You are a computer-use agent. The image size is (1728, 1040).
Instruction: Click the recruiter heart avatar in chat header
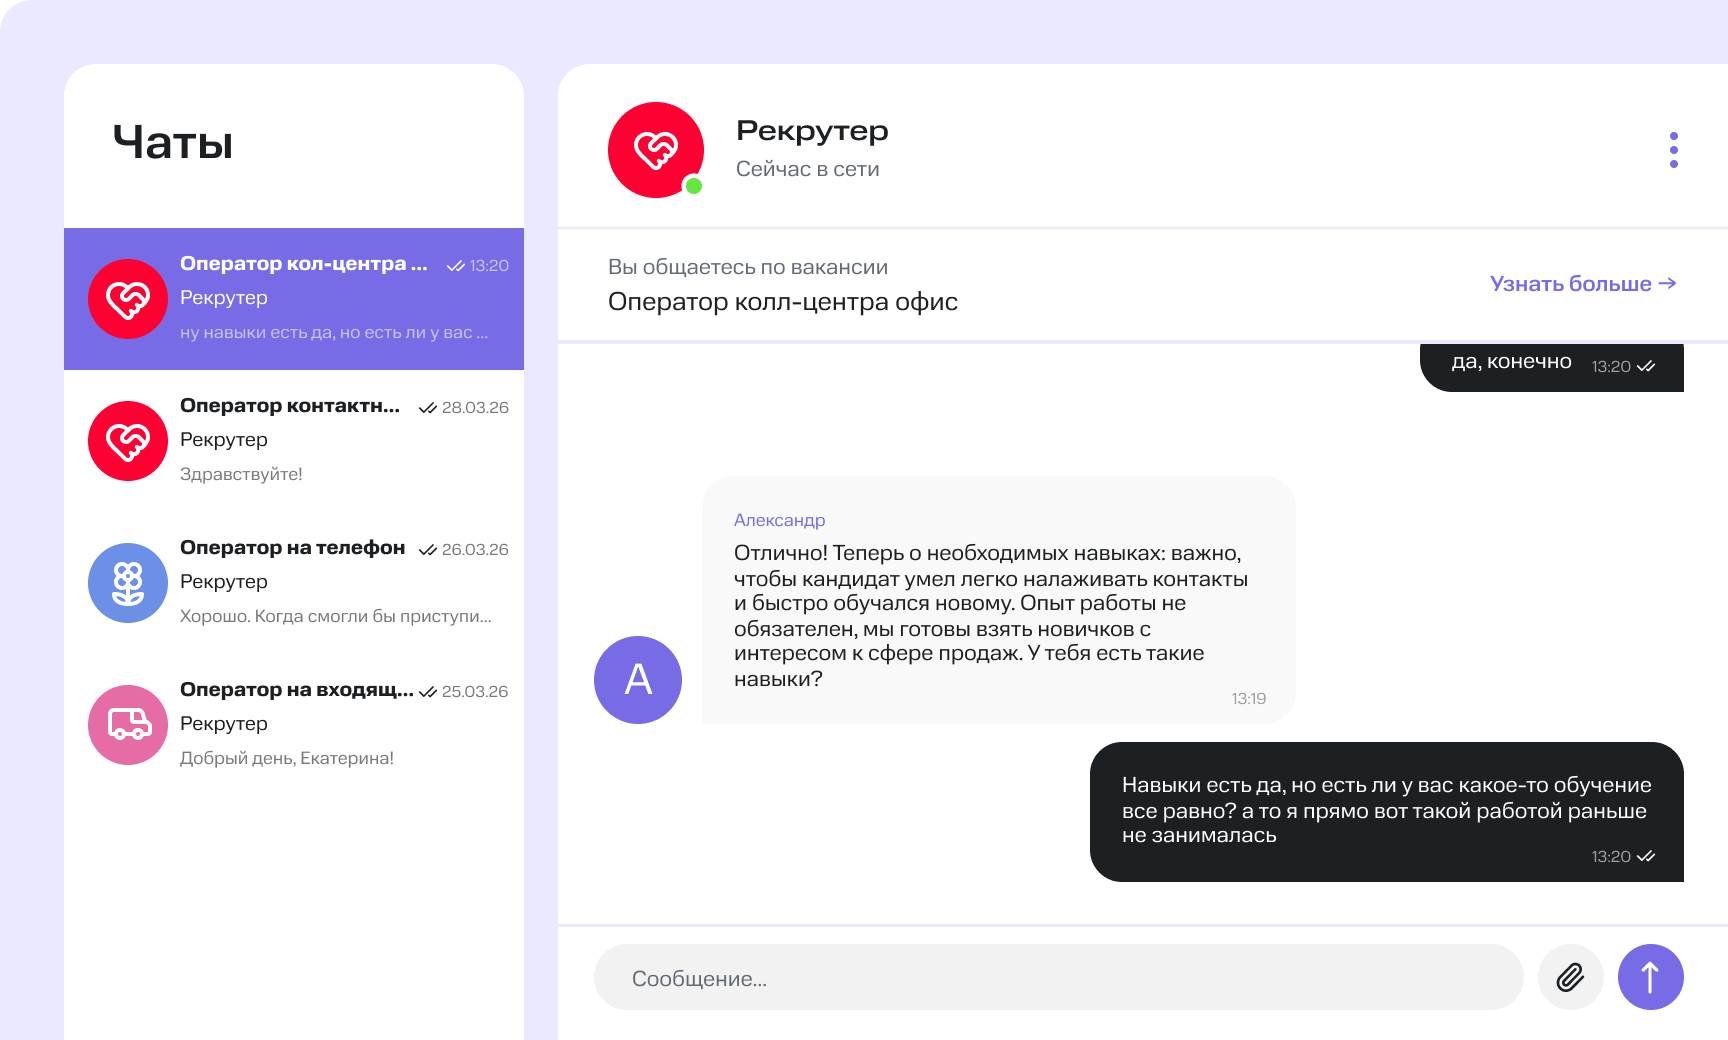pyautogui.click(x=655, y=150)
